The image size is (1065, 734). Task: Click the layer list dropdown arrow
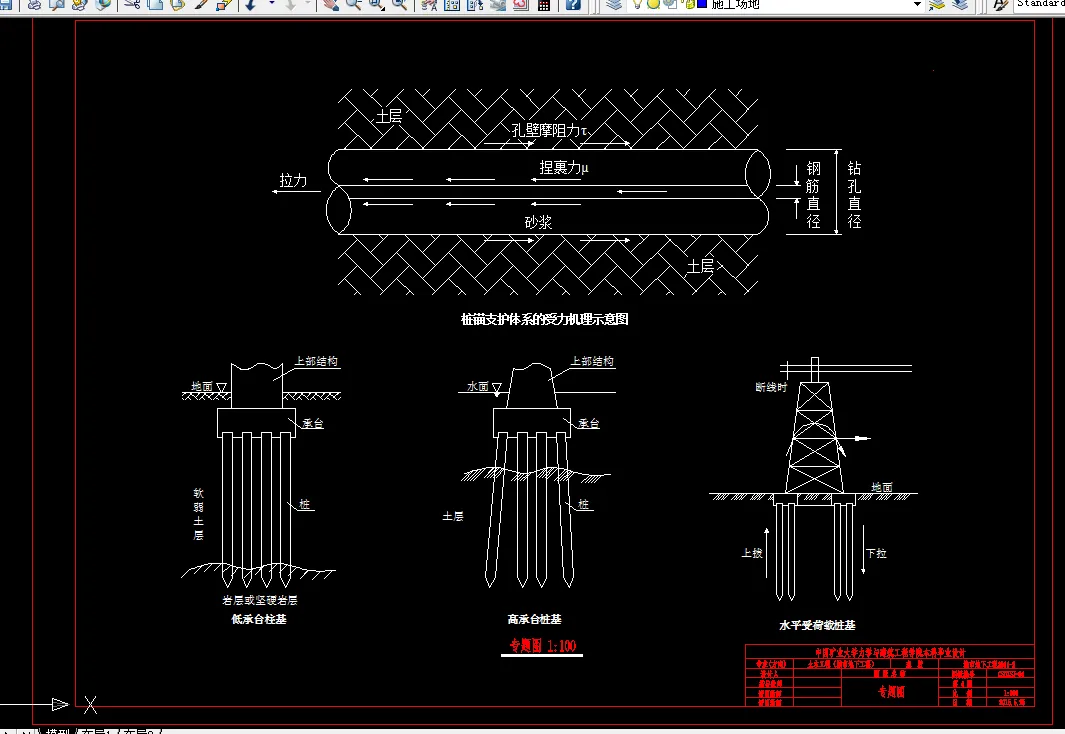tap(917, 4)
